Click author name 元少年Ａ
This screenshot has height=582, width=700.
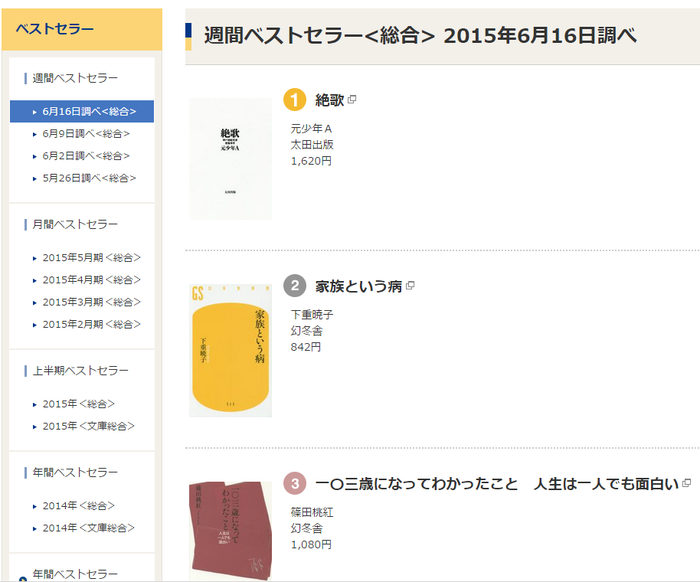click(311, 129)
